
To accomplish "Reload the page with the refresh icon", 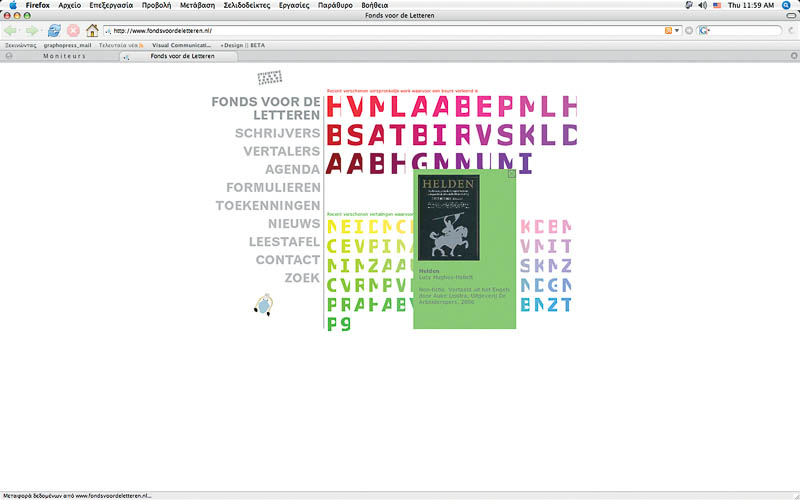I will click(x=54, y=31).
